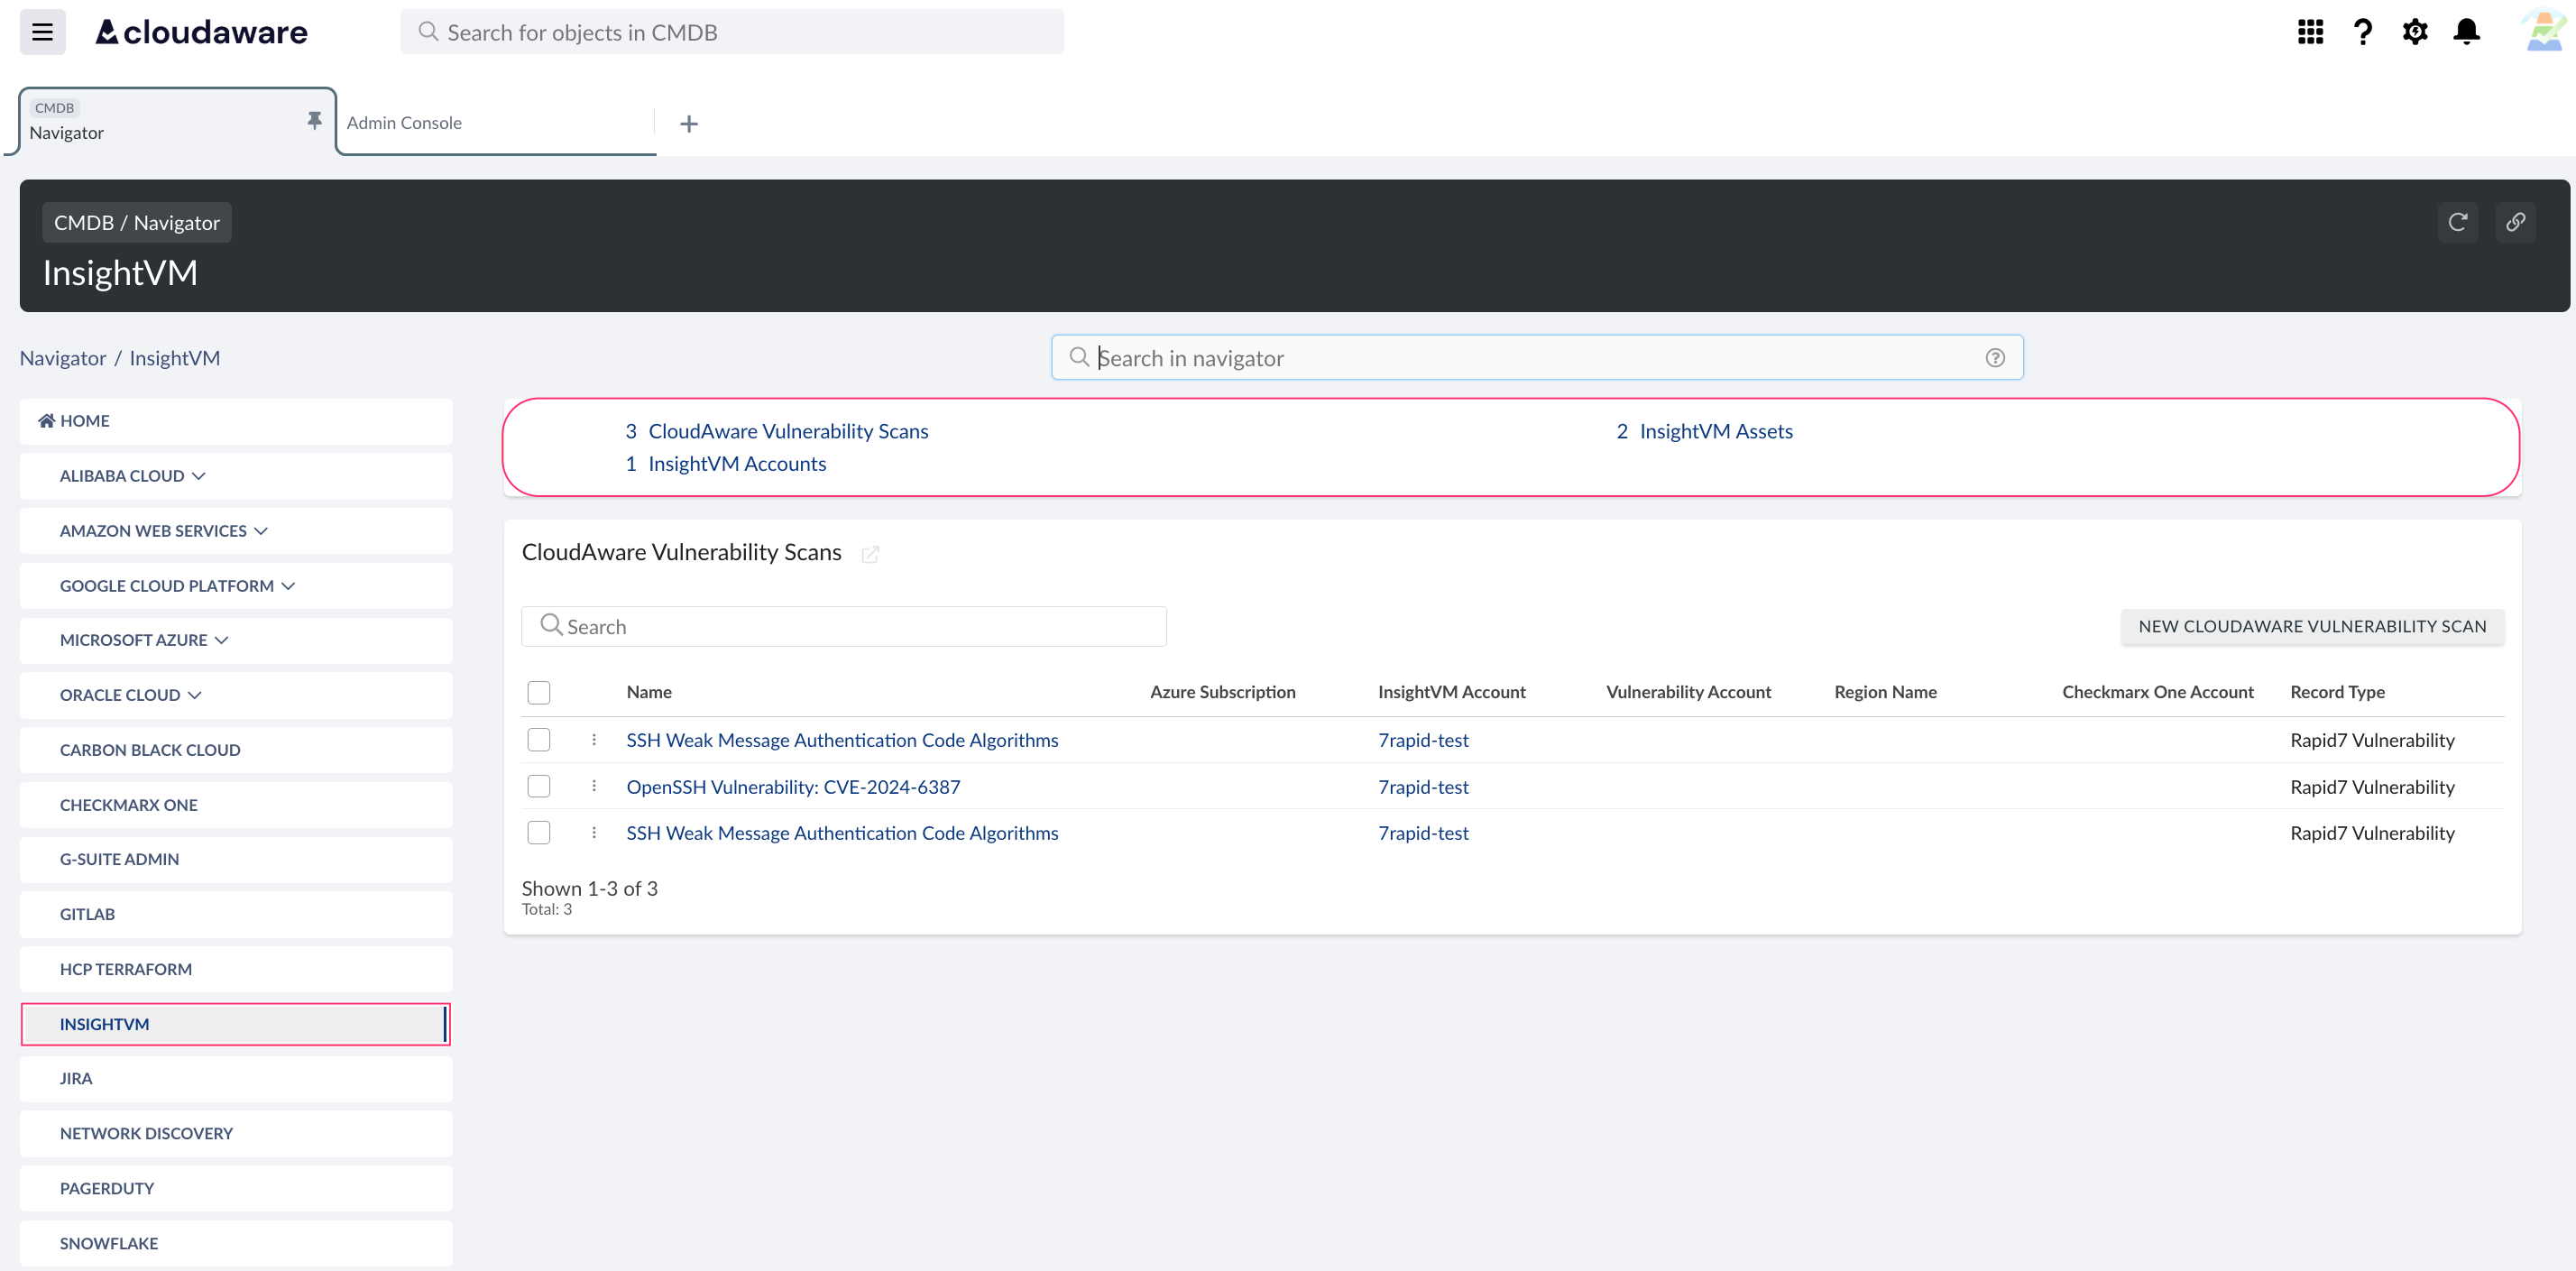
Task: Open row menu for first SSH Weak Message row
Action: point(594,740)
